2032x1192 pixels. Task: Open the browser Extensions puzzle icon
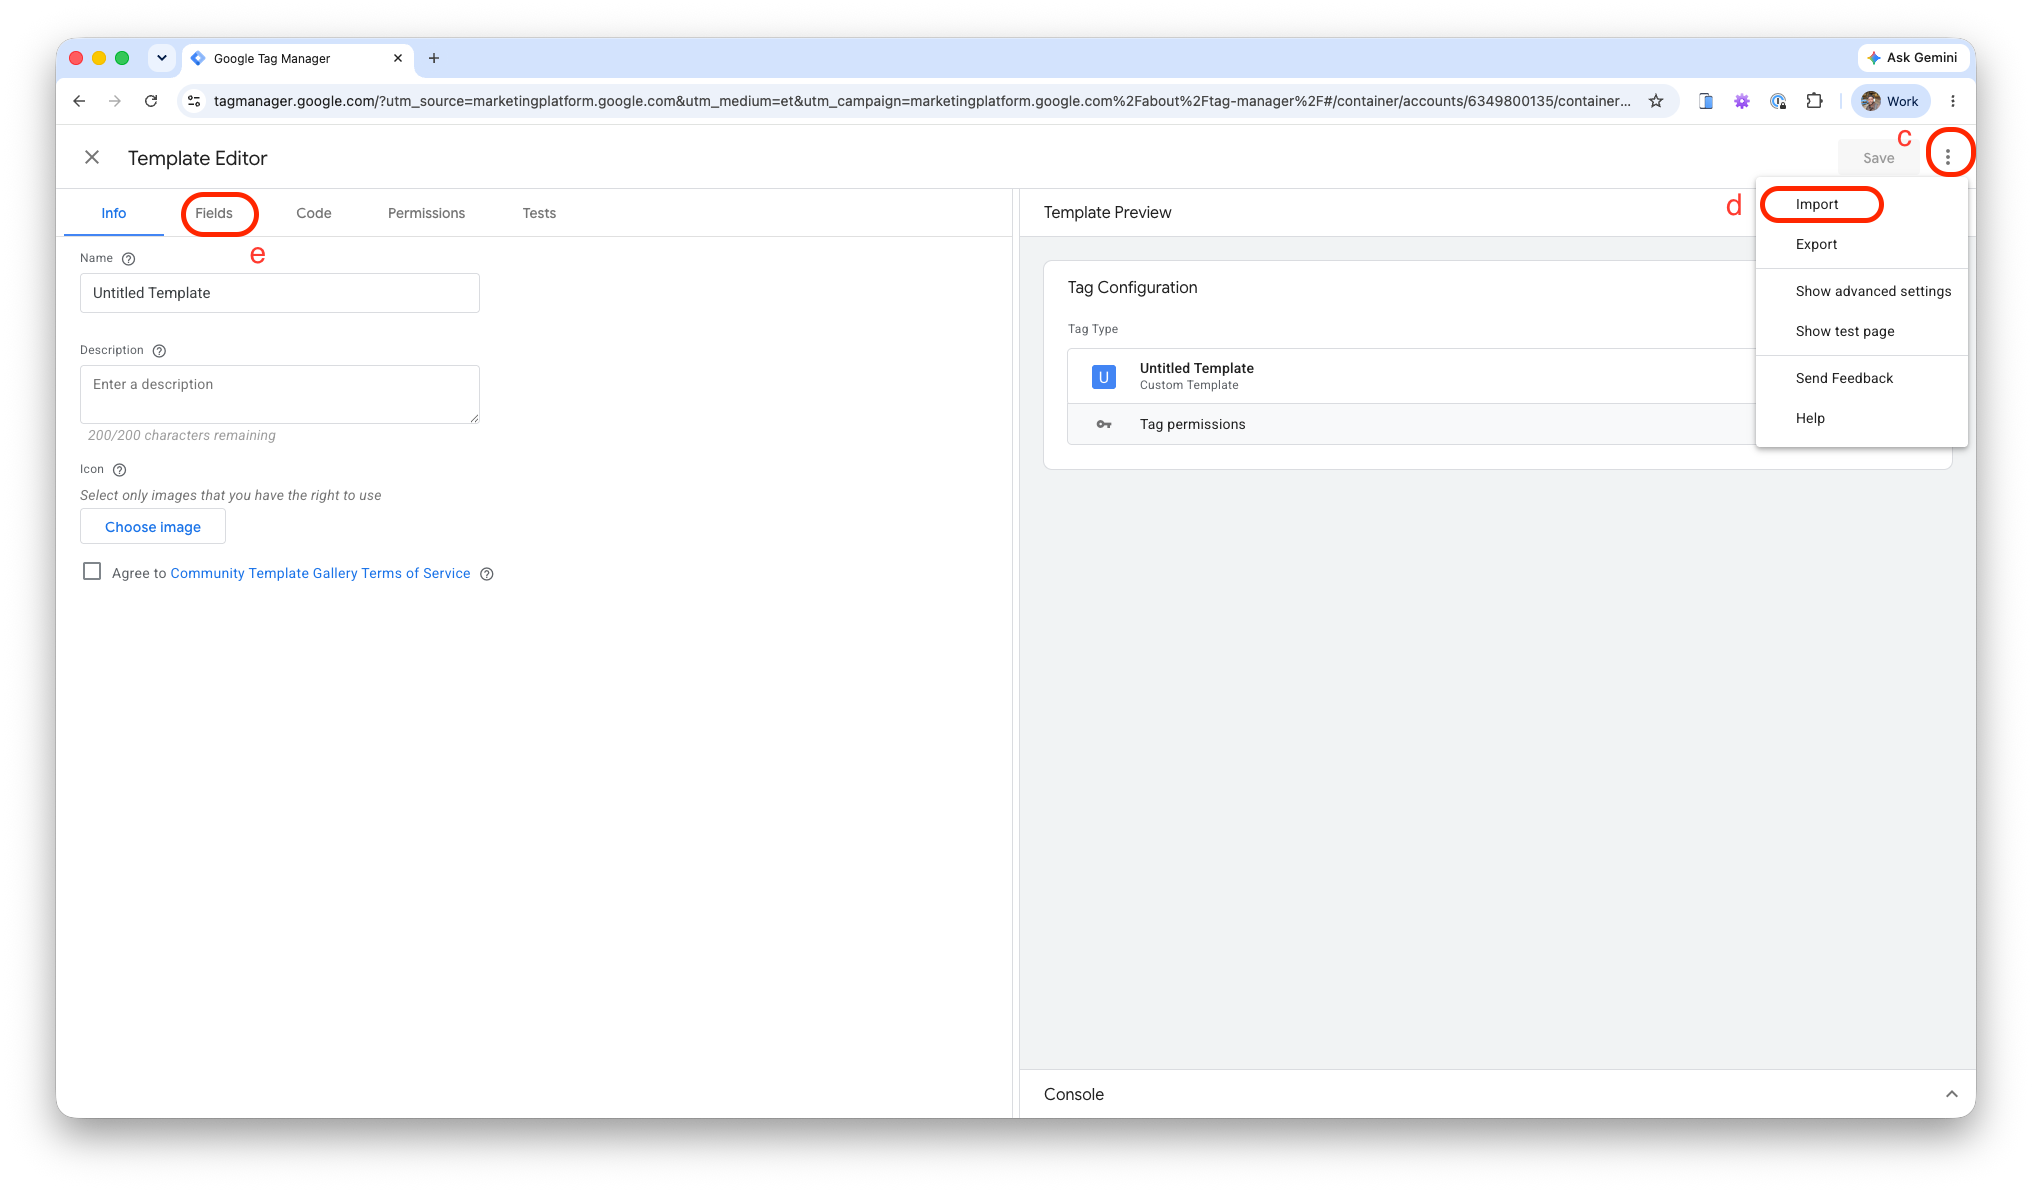(x=1814, y=101)
